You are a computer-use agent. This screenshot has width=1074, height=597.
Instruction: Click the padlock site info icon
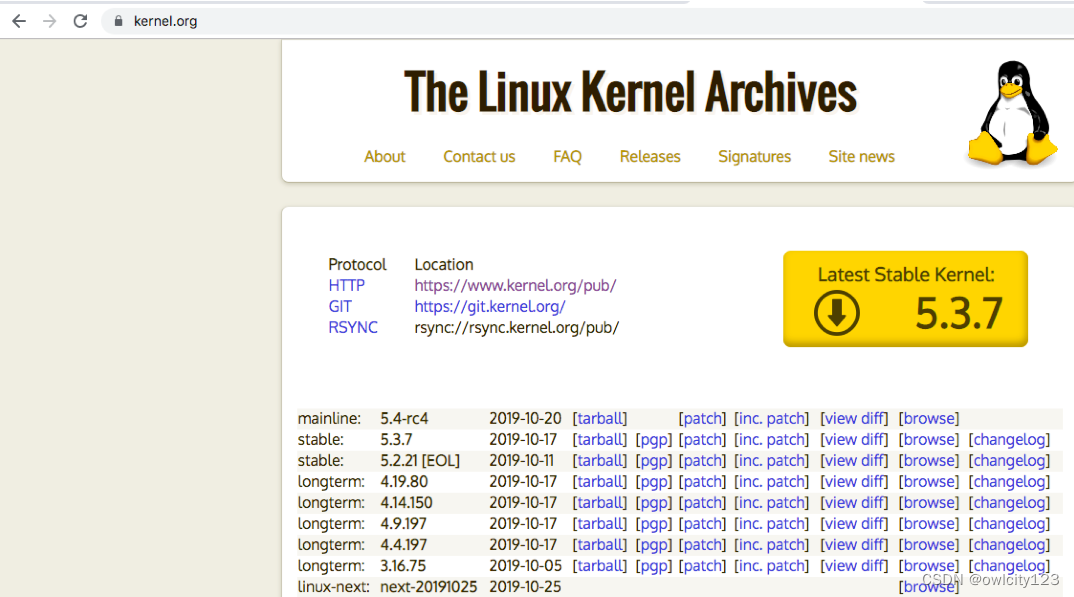coord(118,21)
